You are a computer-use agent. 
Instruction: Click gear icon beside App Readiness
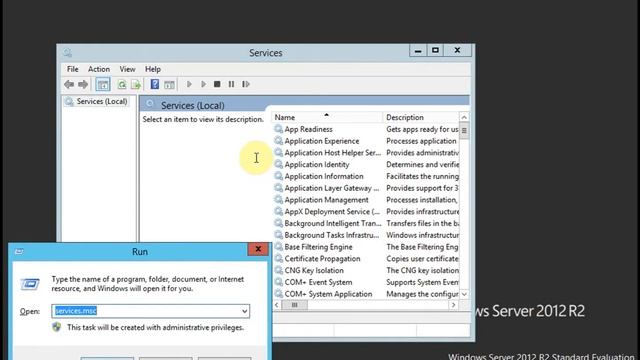(x=278, y=129)
